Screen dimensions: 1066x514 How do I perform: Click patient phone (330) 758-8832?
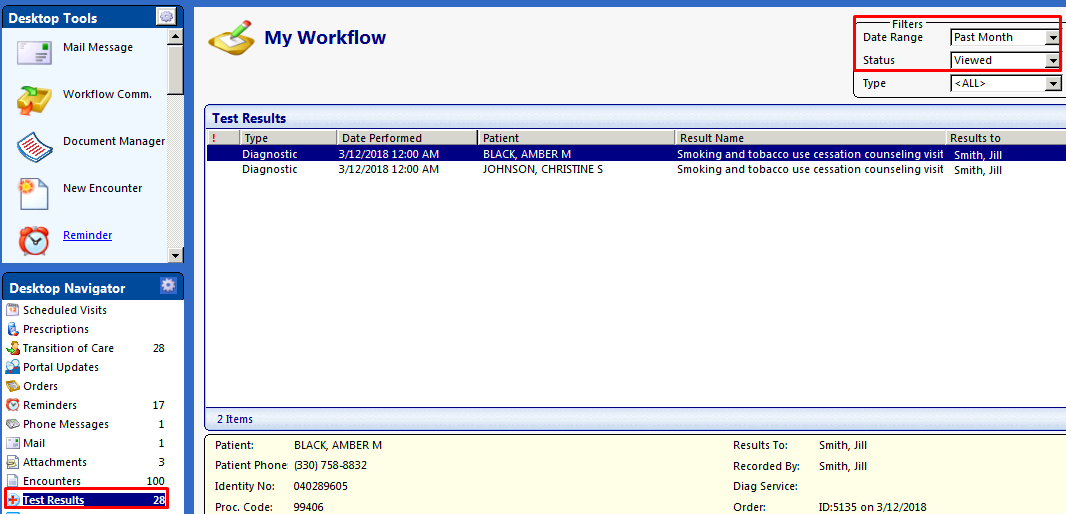[328, 466]
